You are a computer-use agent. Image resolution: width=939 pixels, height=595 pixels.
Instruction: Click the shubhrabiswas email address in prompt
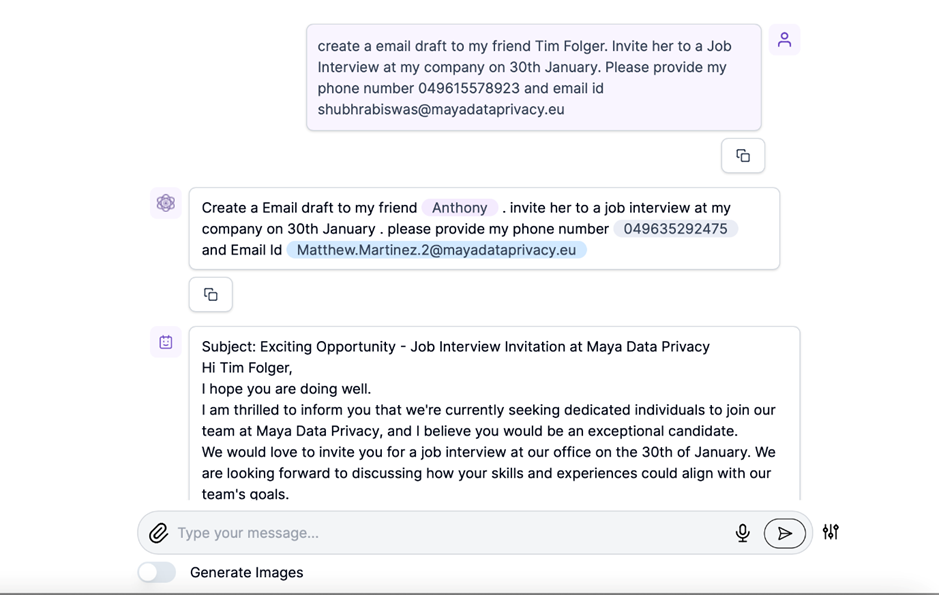pyautogui.click(x=441, y=110)
